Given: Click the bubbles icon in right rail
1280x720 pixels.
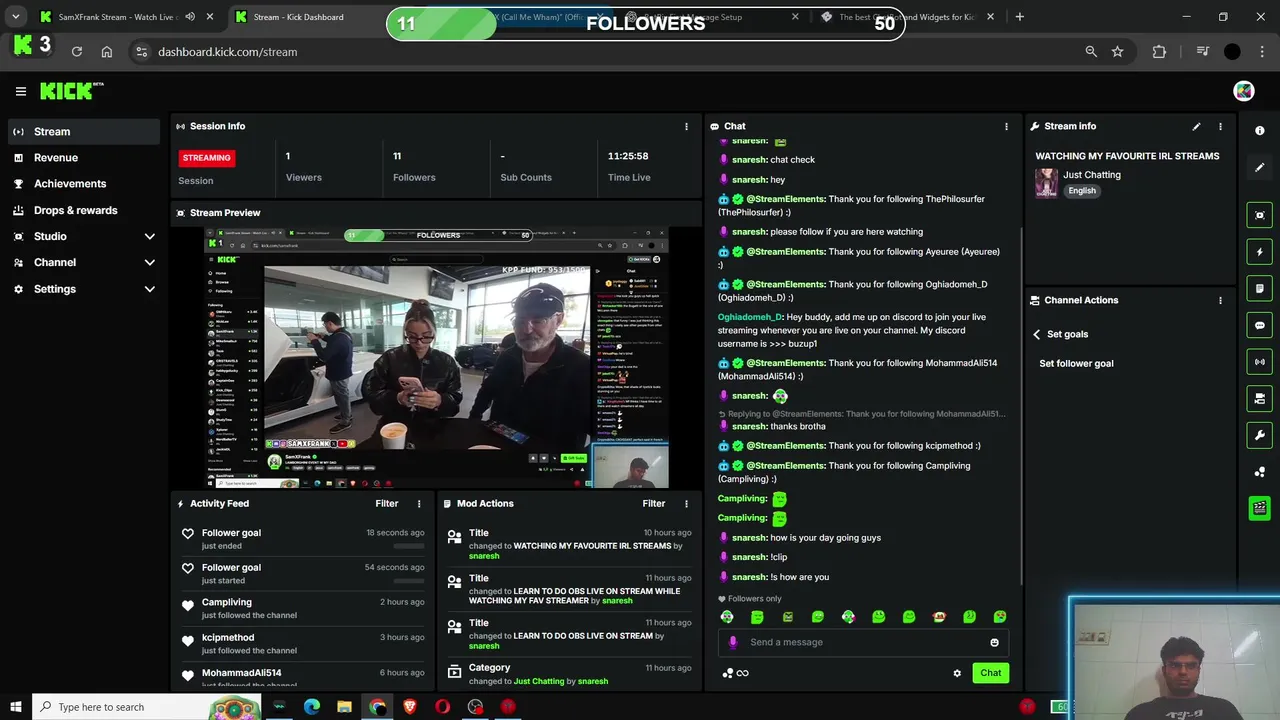Looking at the screenshot, I should pyautogui.click(x=1259, y=472).
